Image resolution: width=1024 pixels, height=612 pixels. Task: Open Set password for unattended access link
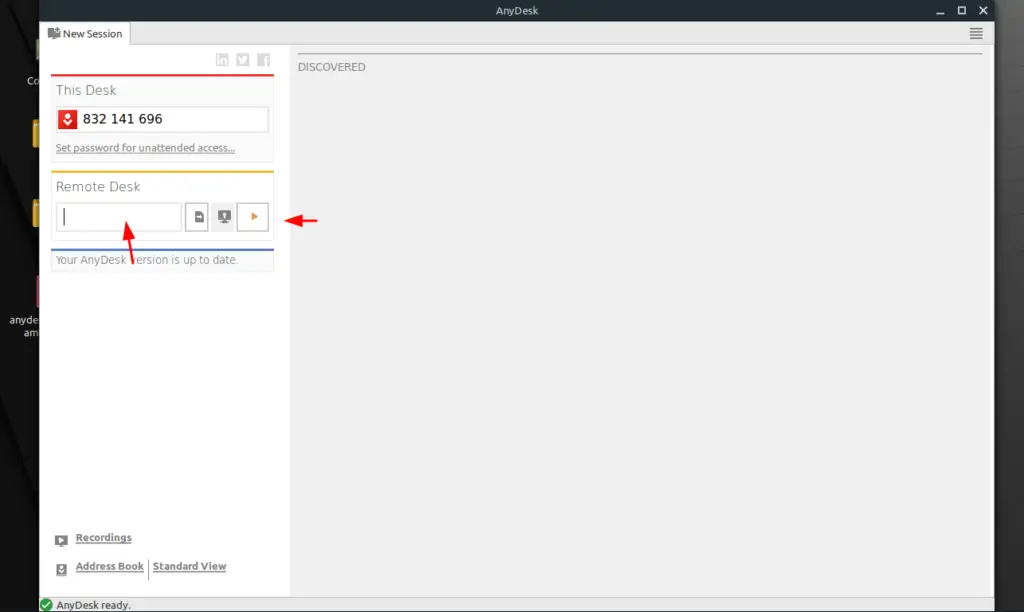pos(145,148)
